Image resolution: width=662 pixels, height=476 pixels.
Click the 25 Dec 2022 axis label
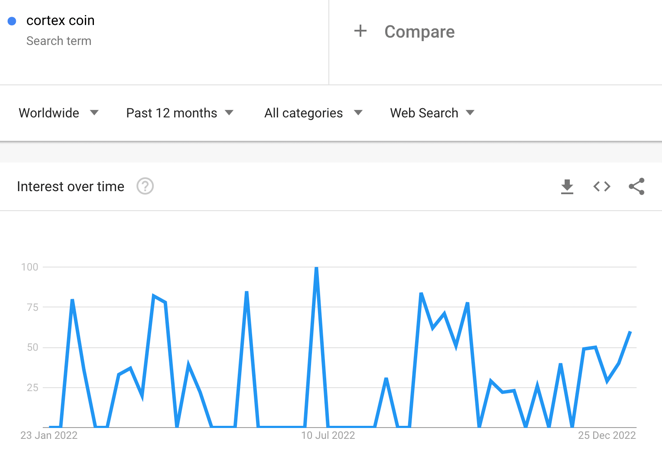point(607,435)
